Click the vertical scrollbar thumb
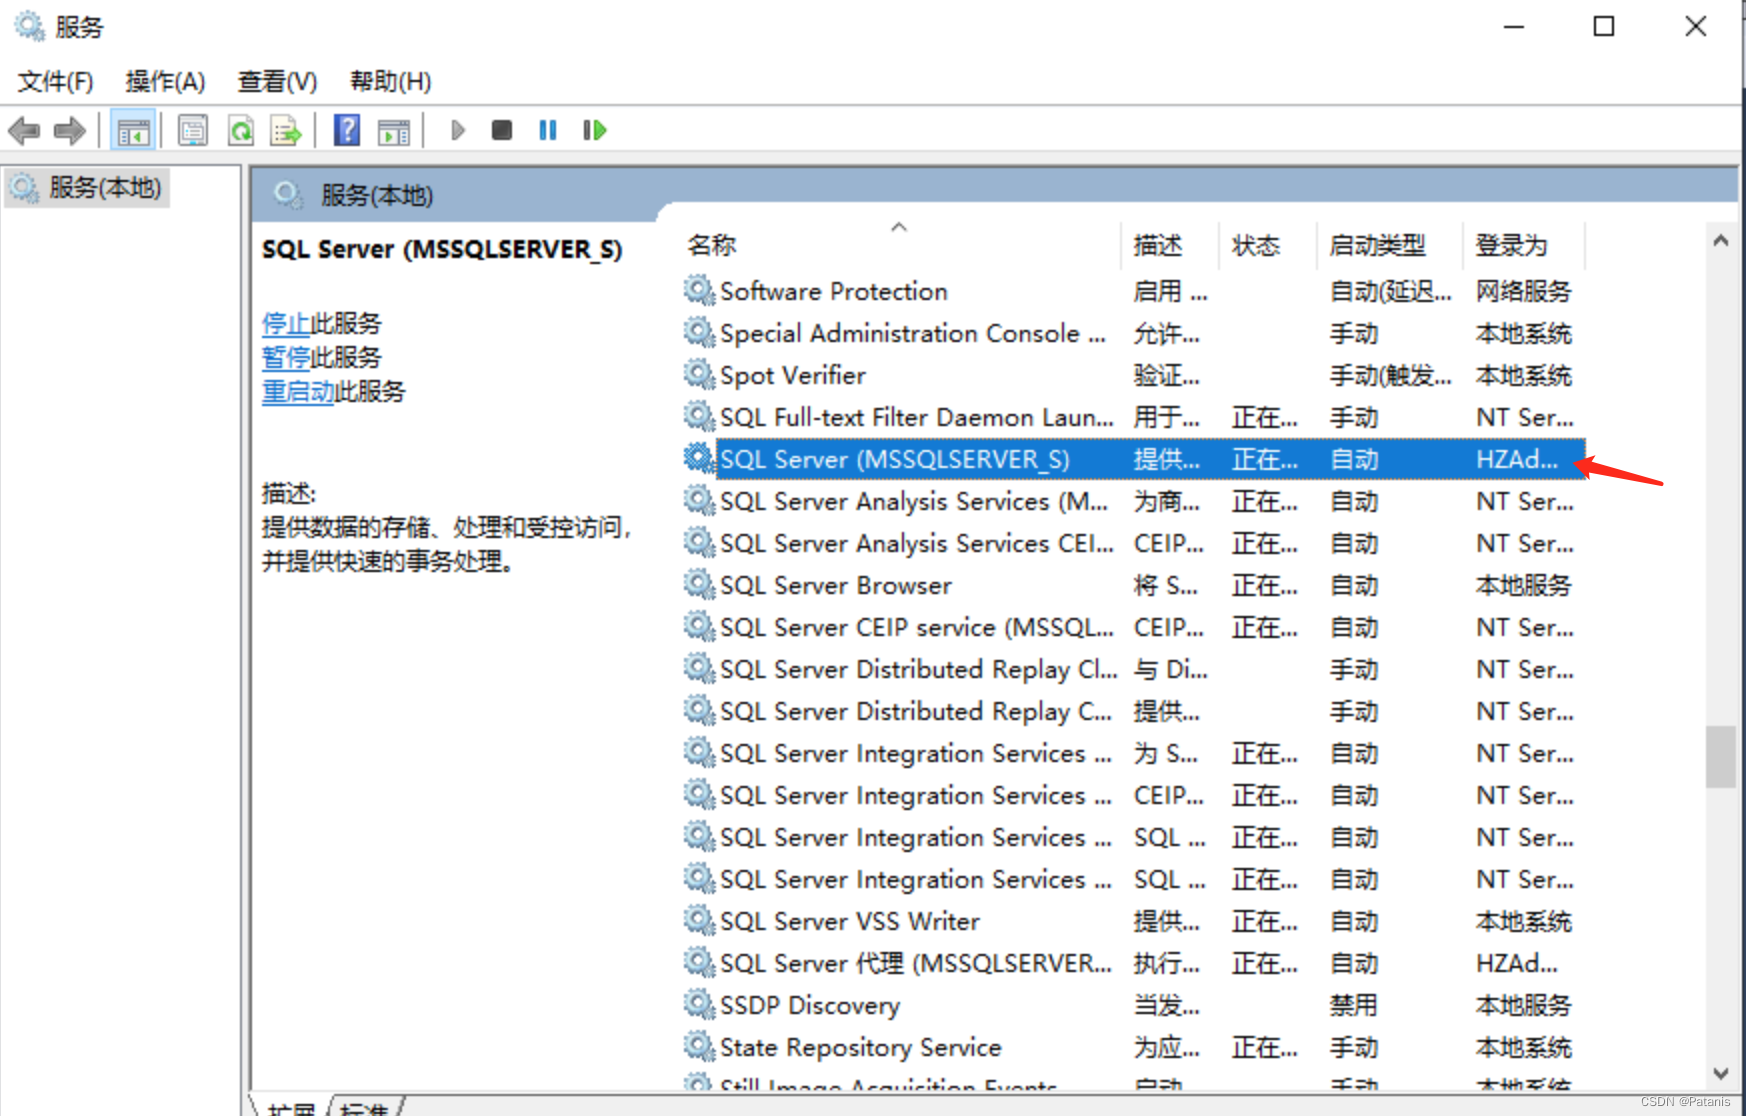Screen dimensions: 1746x1116 point(1721,757)
